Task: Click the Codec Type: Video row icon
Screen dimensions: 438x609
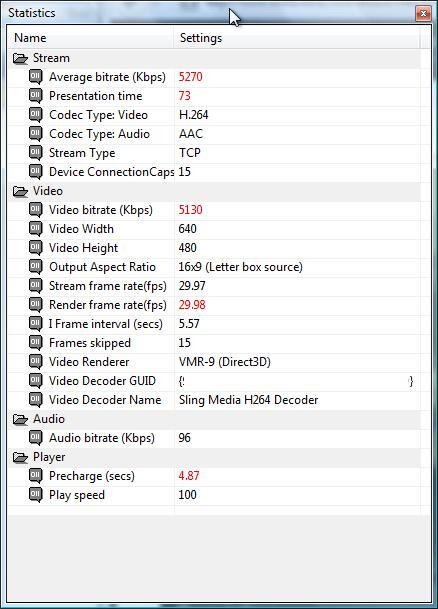Action: click(x=36, y=115)
